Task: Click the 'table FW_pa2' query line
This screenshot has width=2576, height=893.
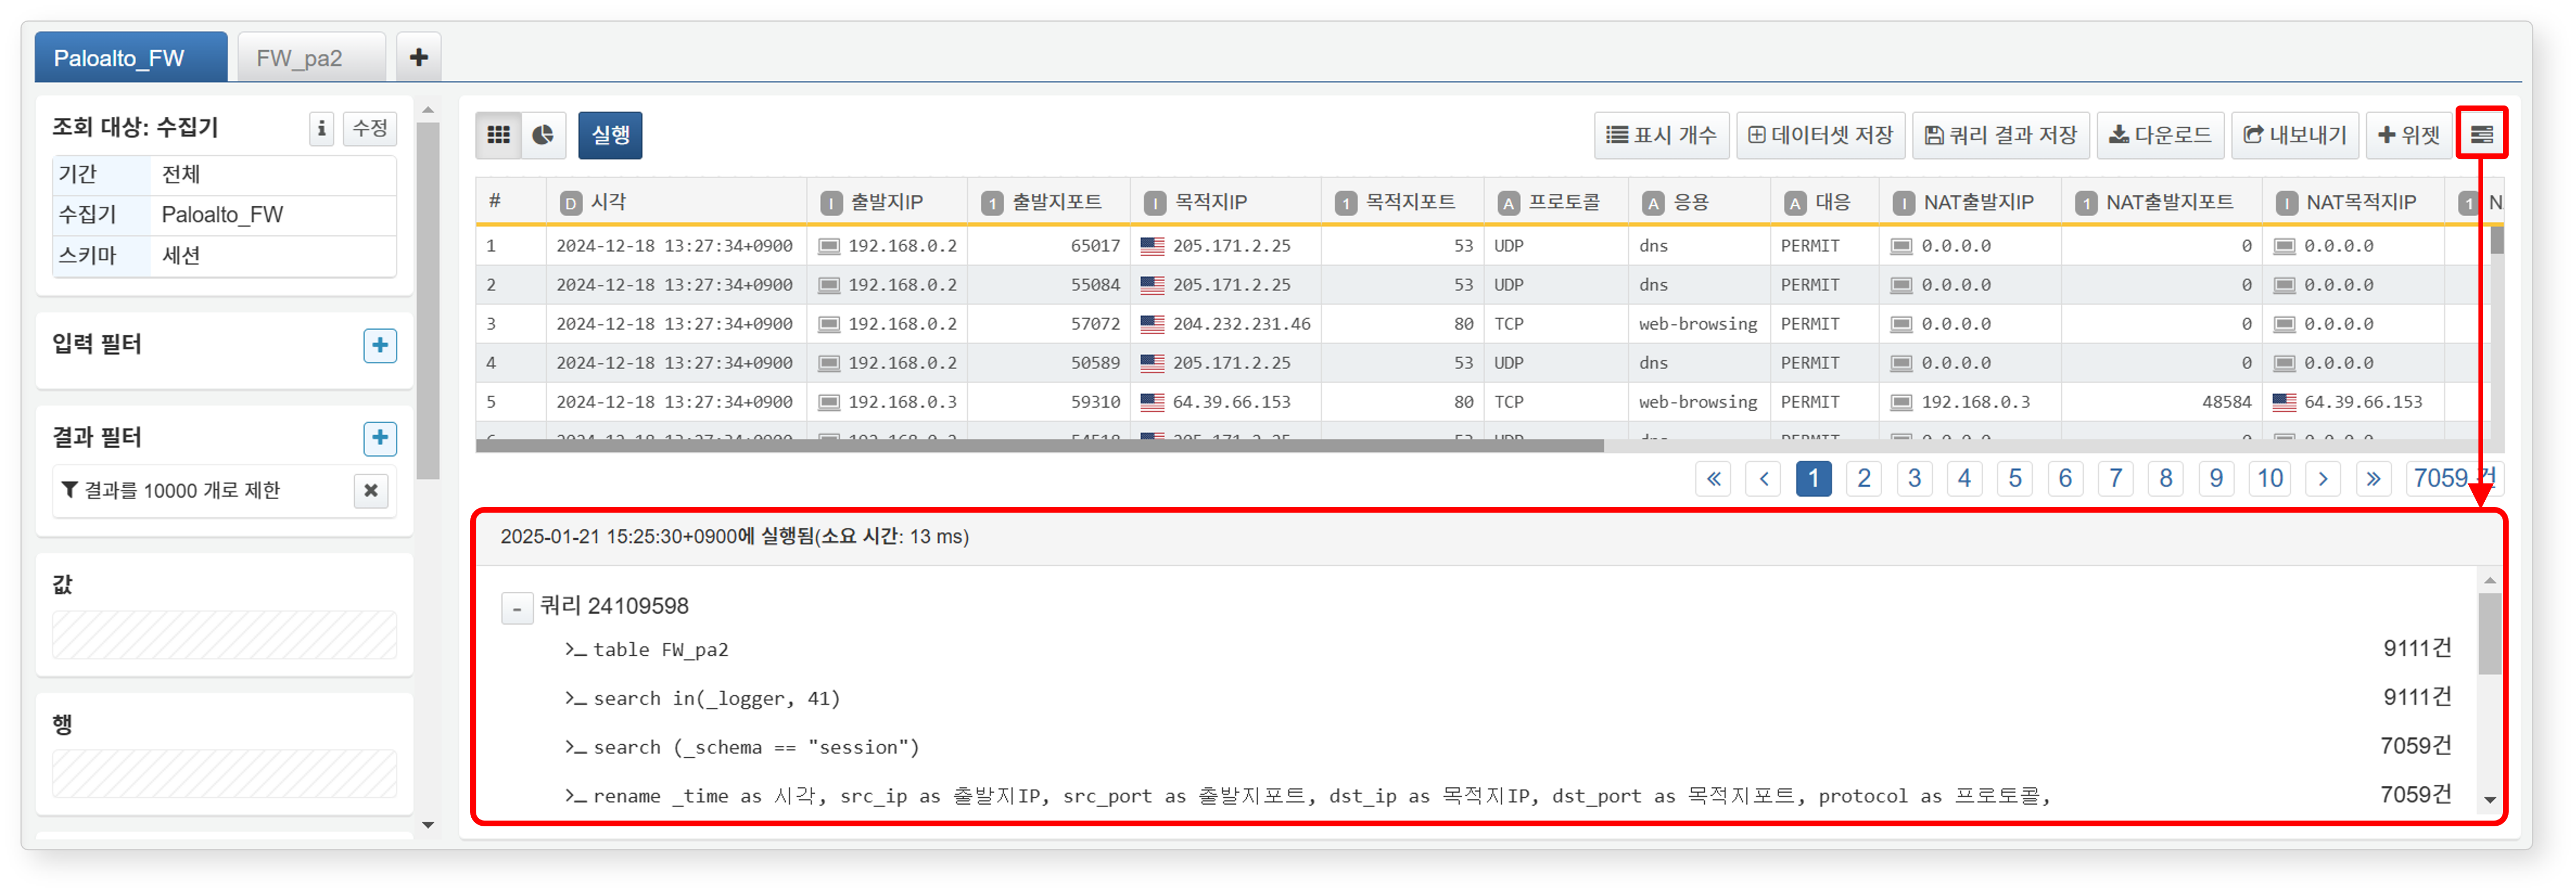Action: [660, 650]
